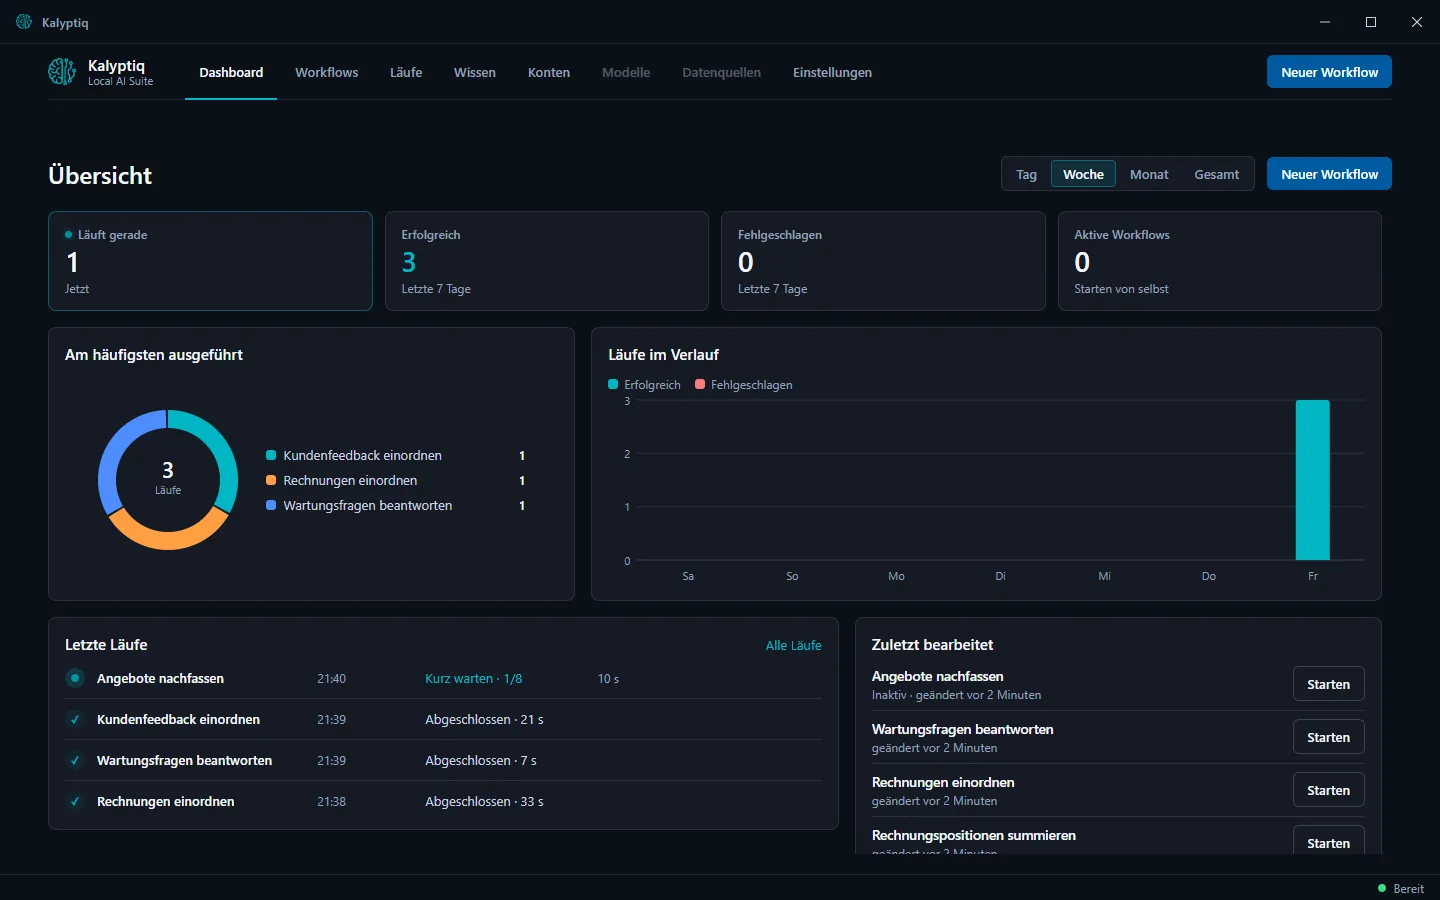Click the blue Wartungsfragen beantworten legend swatch
Screen dimensions: 1440x900
pos(271,505)
